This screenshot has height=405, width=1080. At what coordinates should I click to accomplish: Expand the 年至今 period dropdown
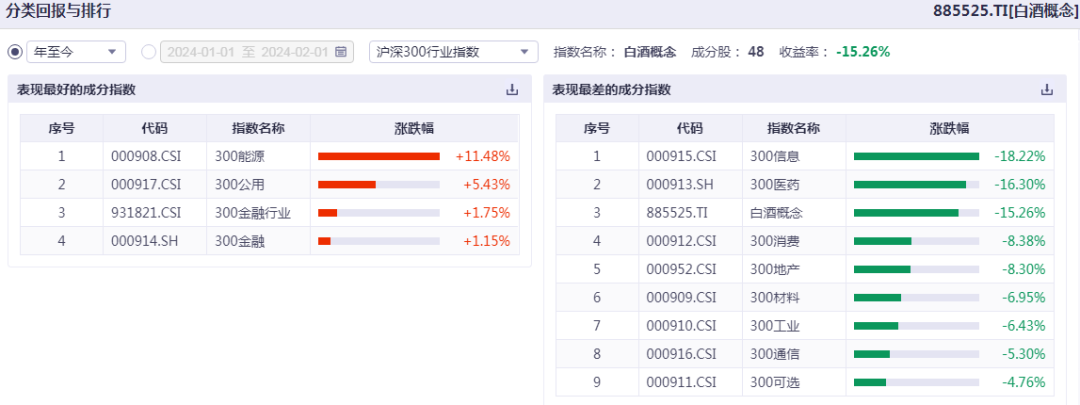[x=76, y=52]
